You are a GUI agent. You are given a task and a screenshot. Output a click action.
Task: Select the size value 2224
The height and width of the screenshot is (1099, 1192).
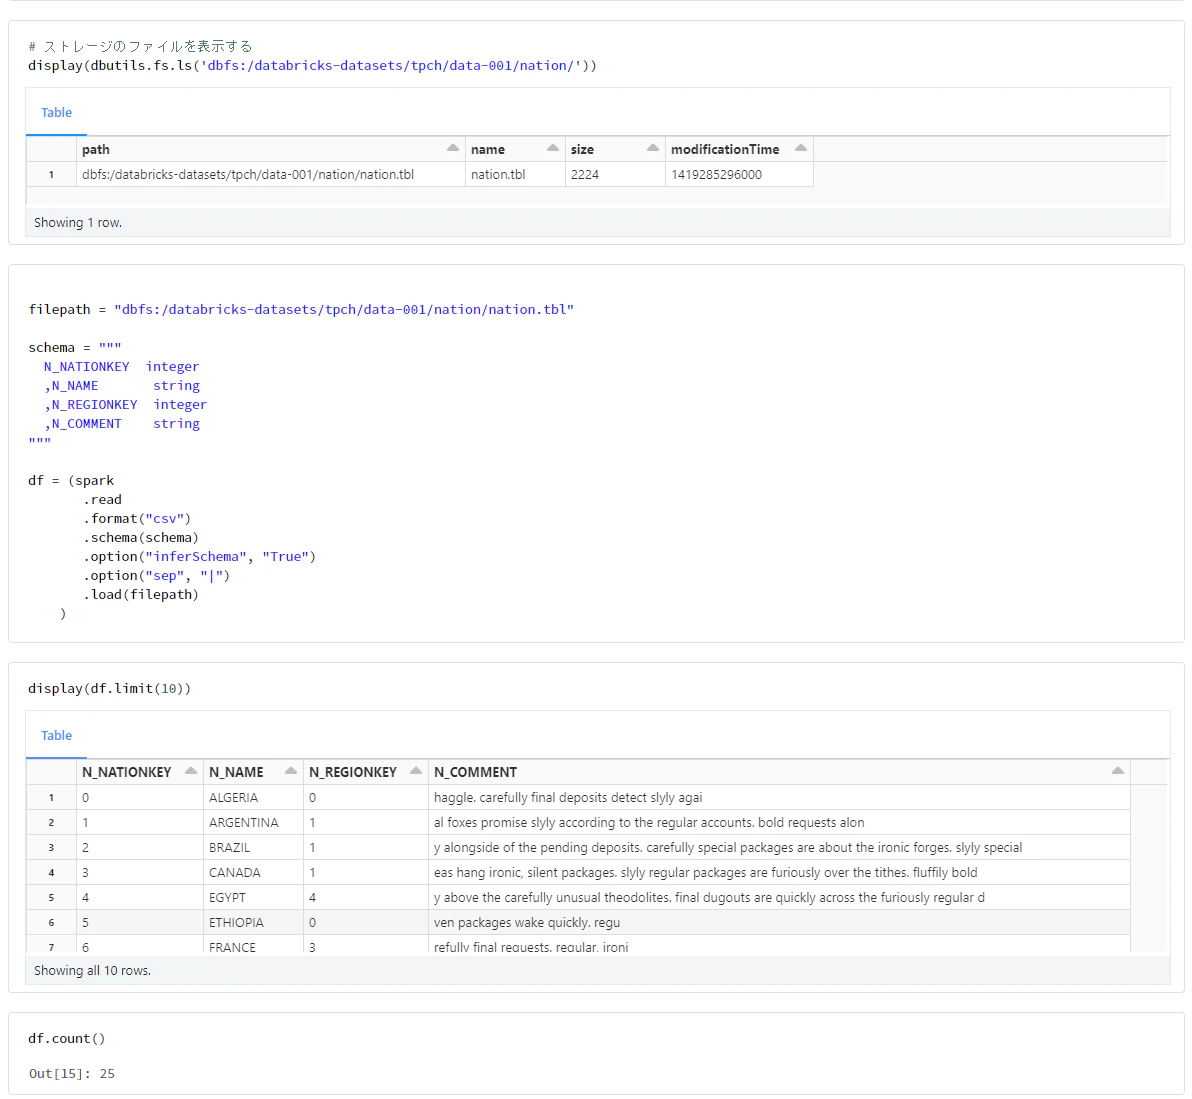tap(615, 174)
